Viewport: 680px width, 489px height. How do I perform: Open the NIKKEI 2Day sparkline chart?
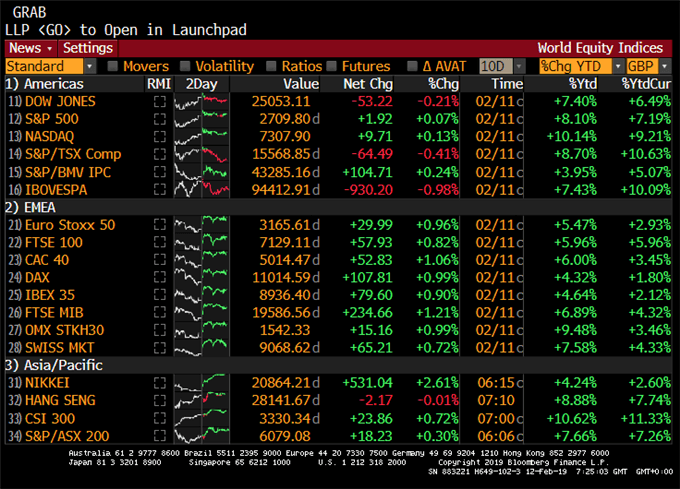(x=201, y=383)
